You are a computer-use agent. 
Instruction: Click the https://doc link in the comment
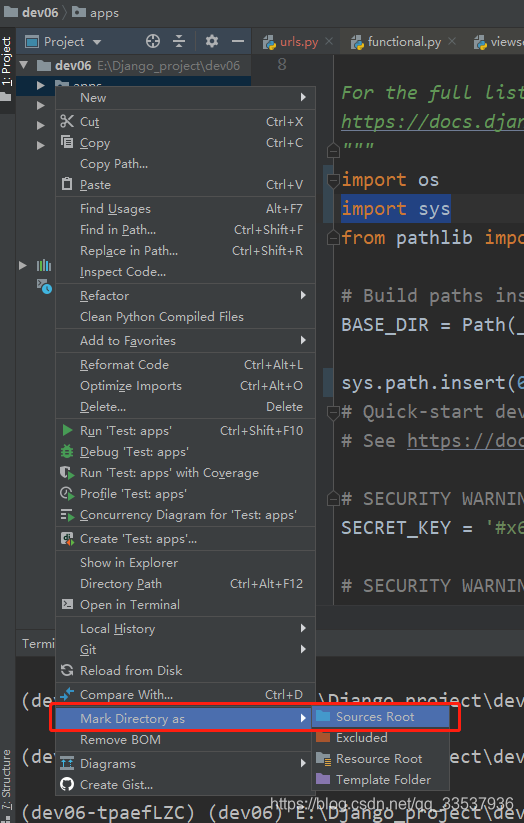465,441
